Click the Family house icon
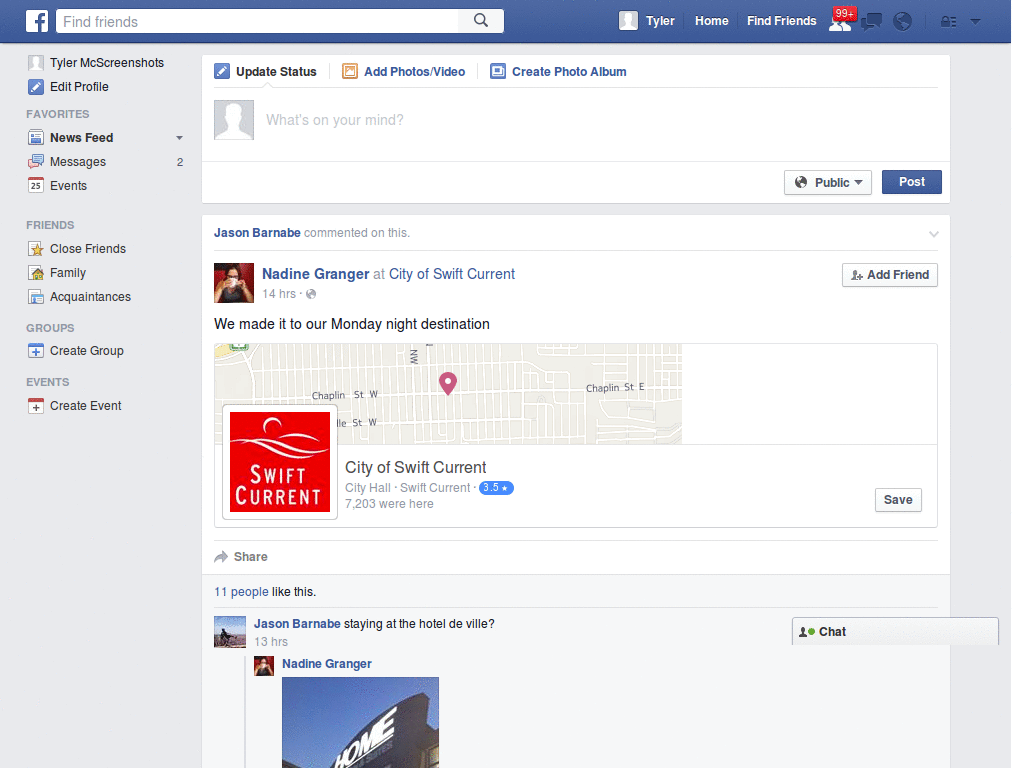This screenshot has width=1024, height=768. click(36, 273)
